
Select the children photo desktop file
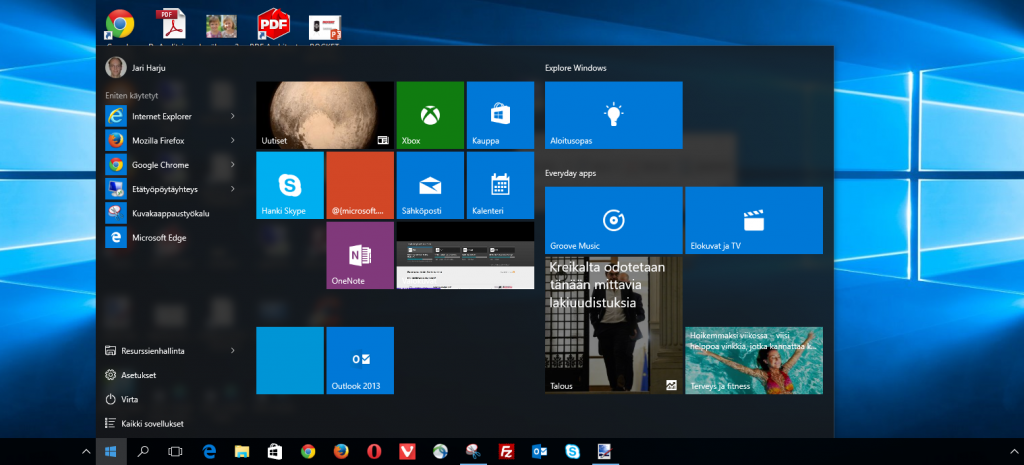221,26
